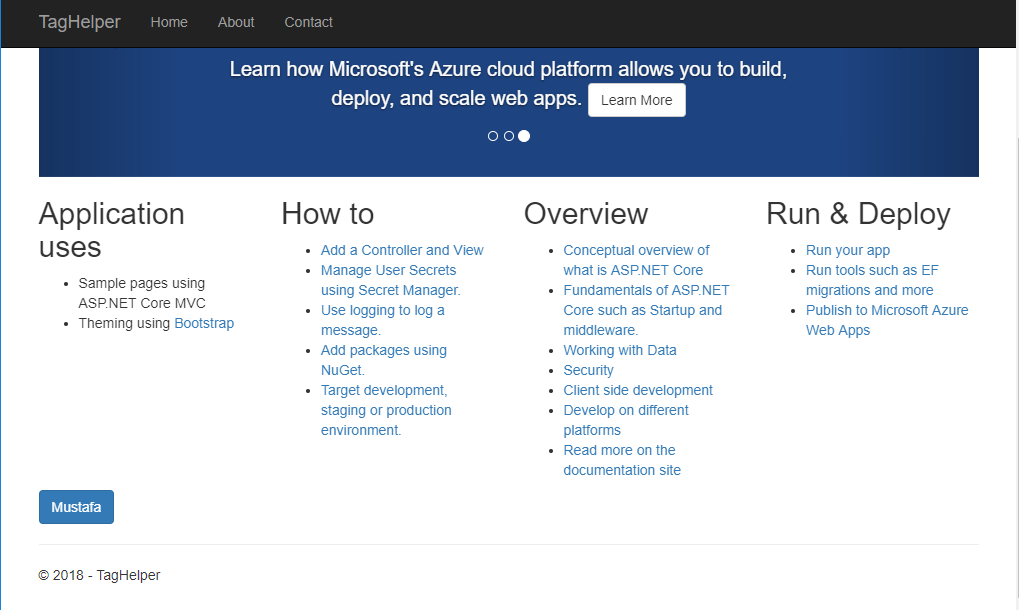
Task: Open the Security link
Action: pyautogui.click(x=588, y=370)
